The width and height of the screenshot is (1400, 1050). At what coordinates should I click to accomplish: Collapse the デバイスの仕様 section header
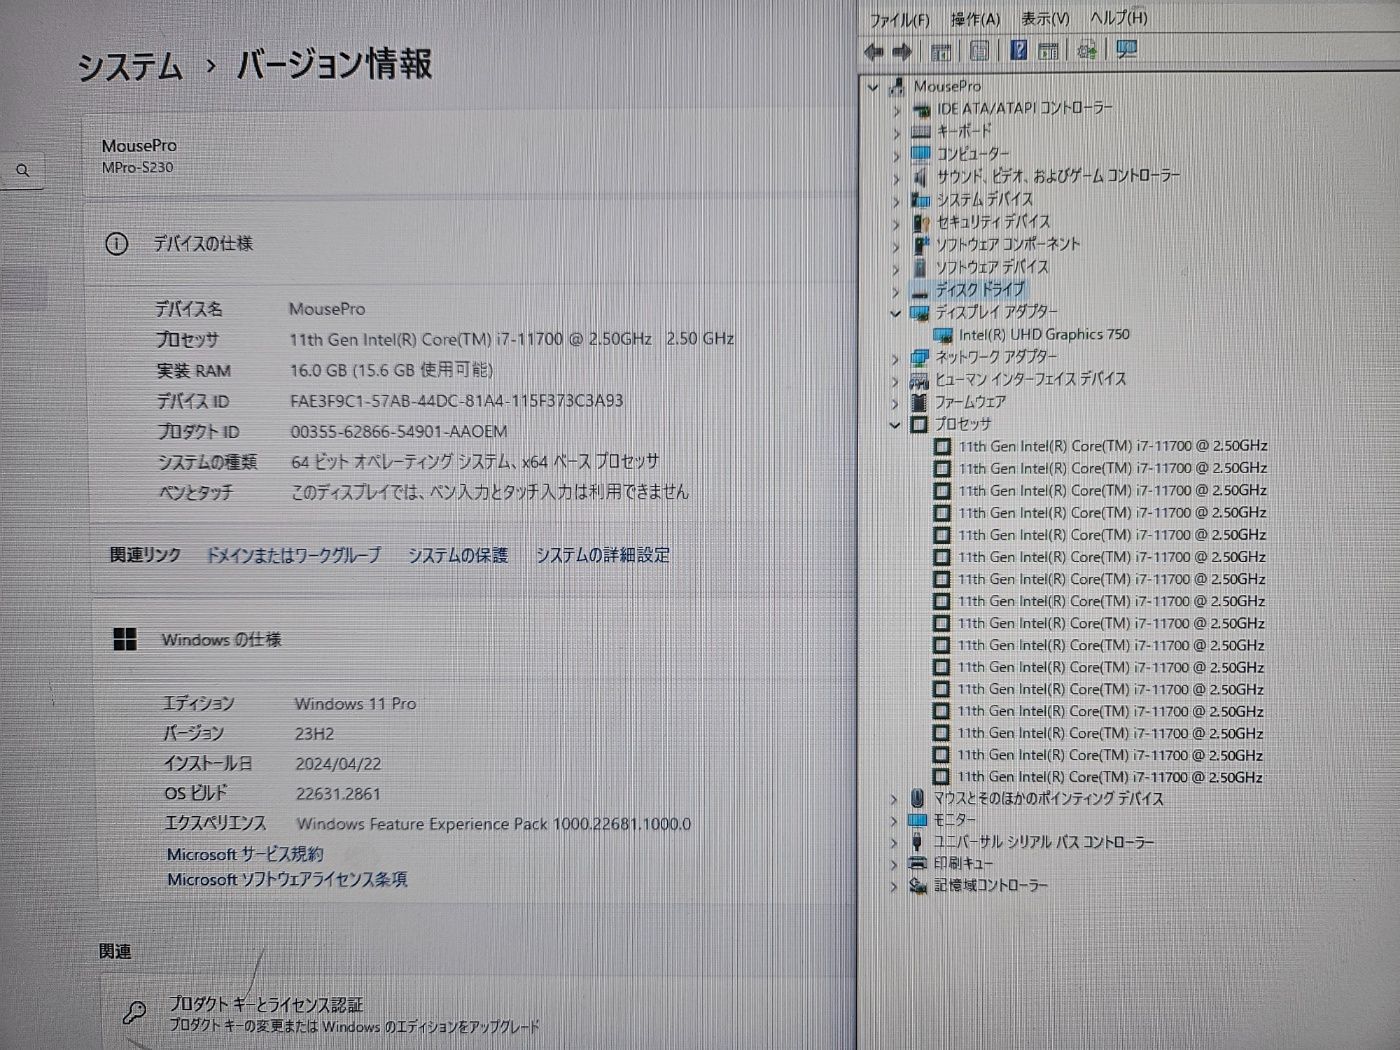tap(470, 244)
